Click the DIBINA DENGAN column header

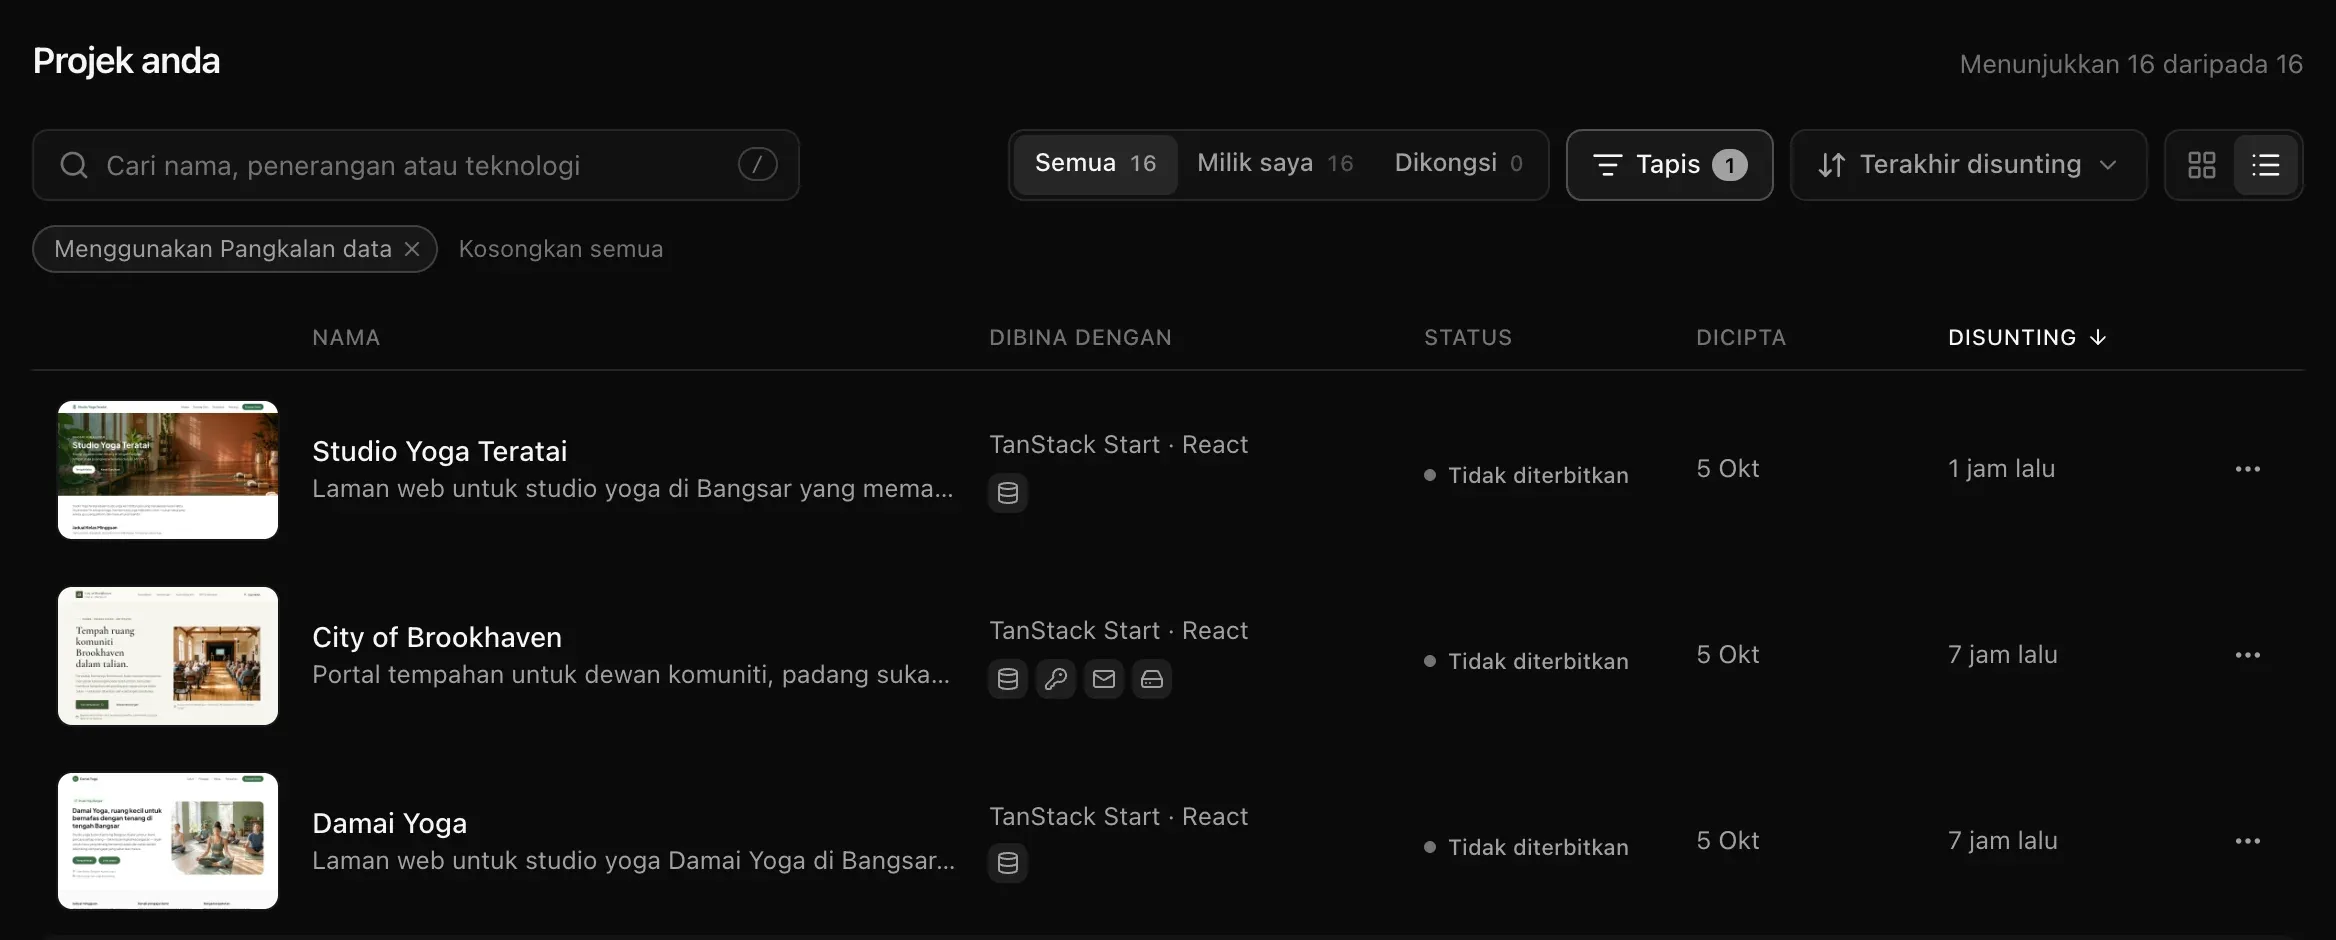click(1080, 338)
